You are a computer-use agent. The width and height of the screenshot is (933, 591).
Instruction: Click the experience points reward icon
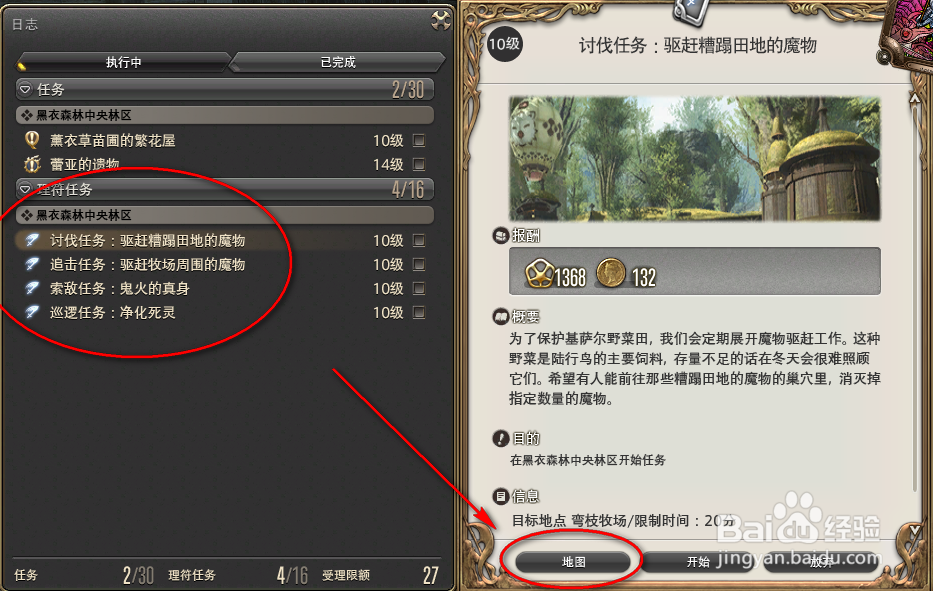(x=539, y=274)
